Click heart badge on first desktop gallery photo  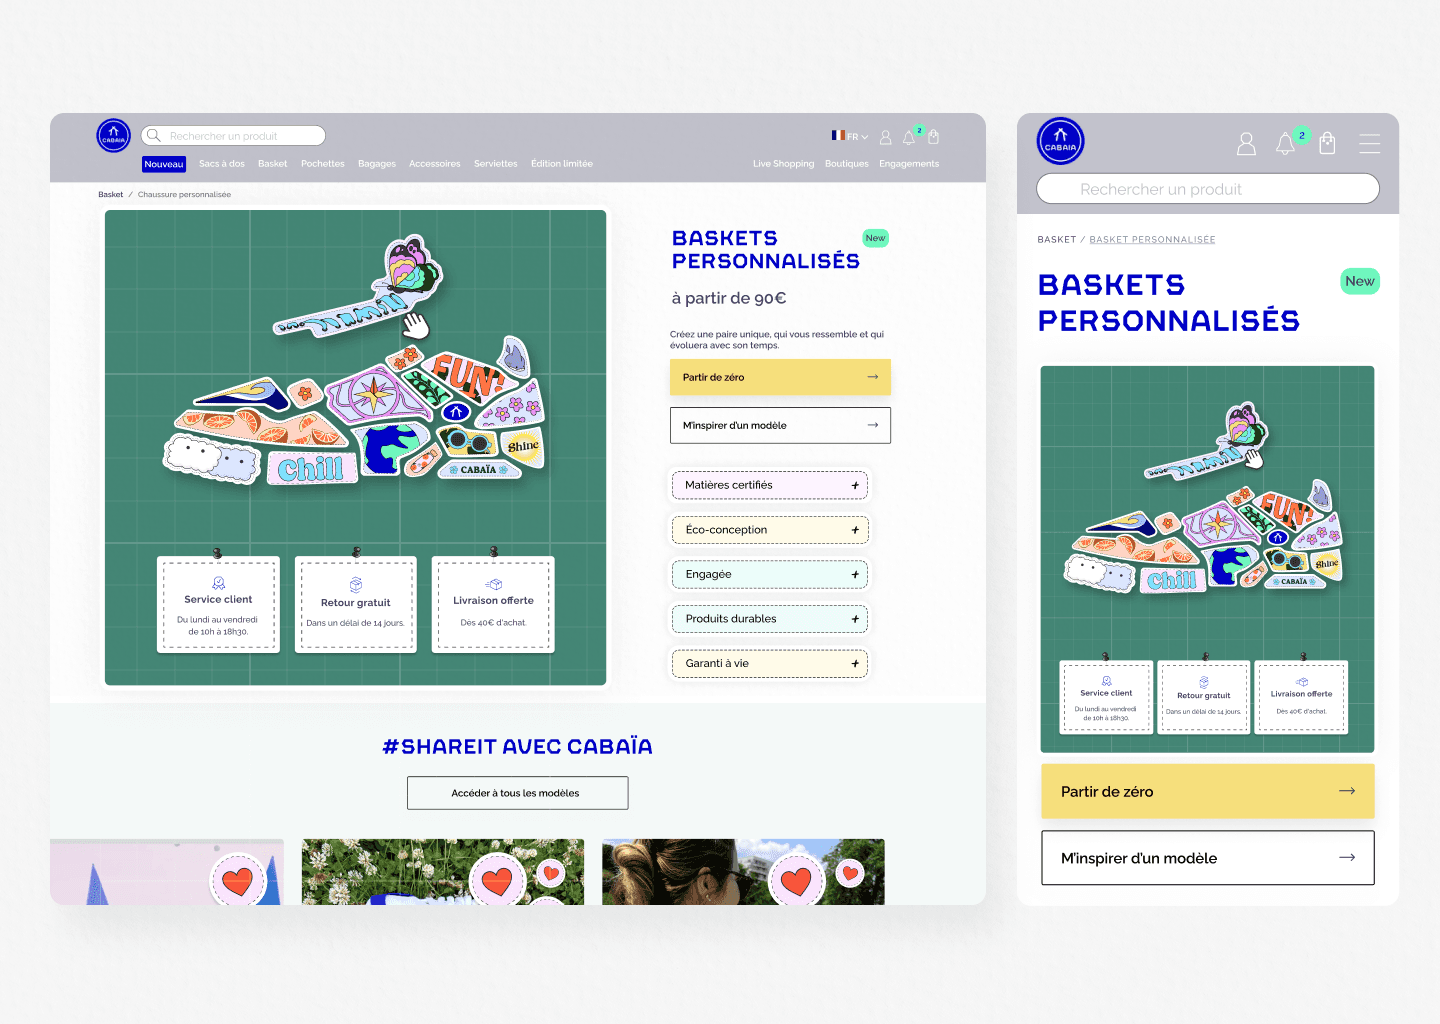237,881
